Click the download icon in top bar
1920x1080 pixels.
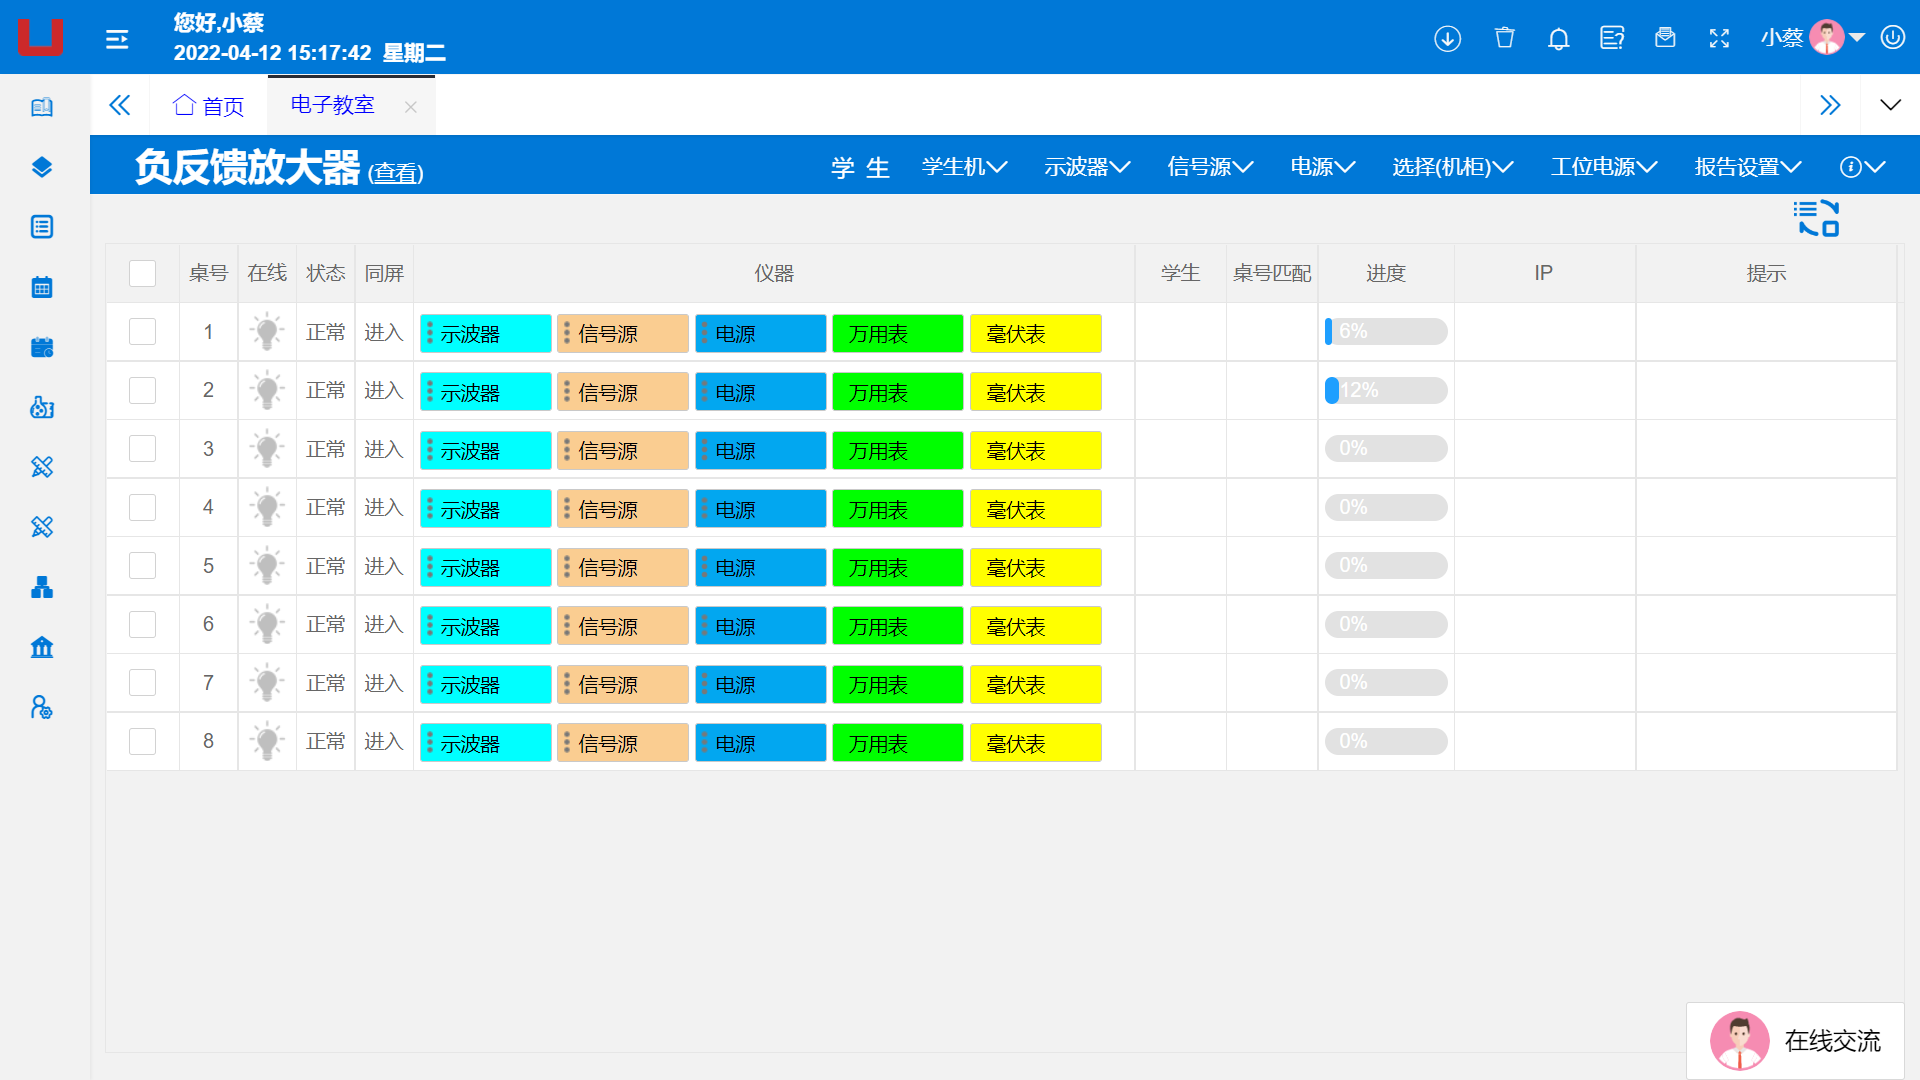click(x=1447, y=38)
